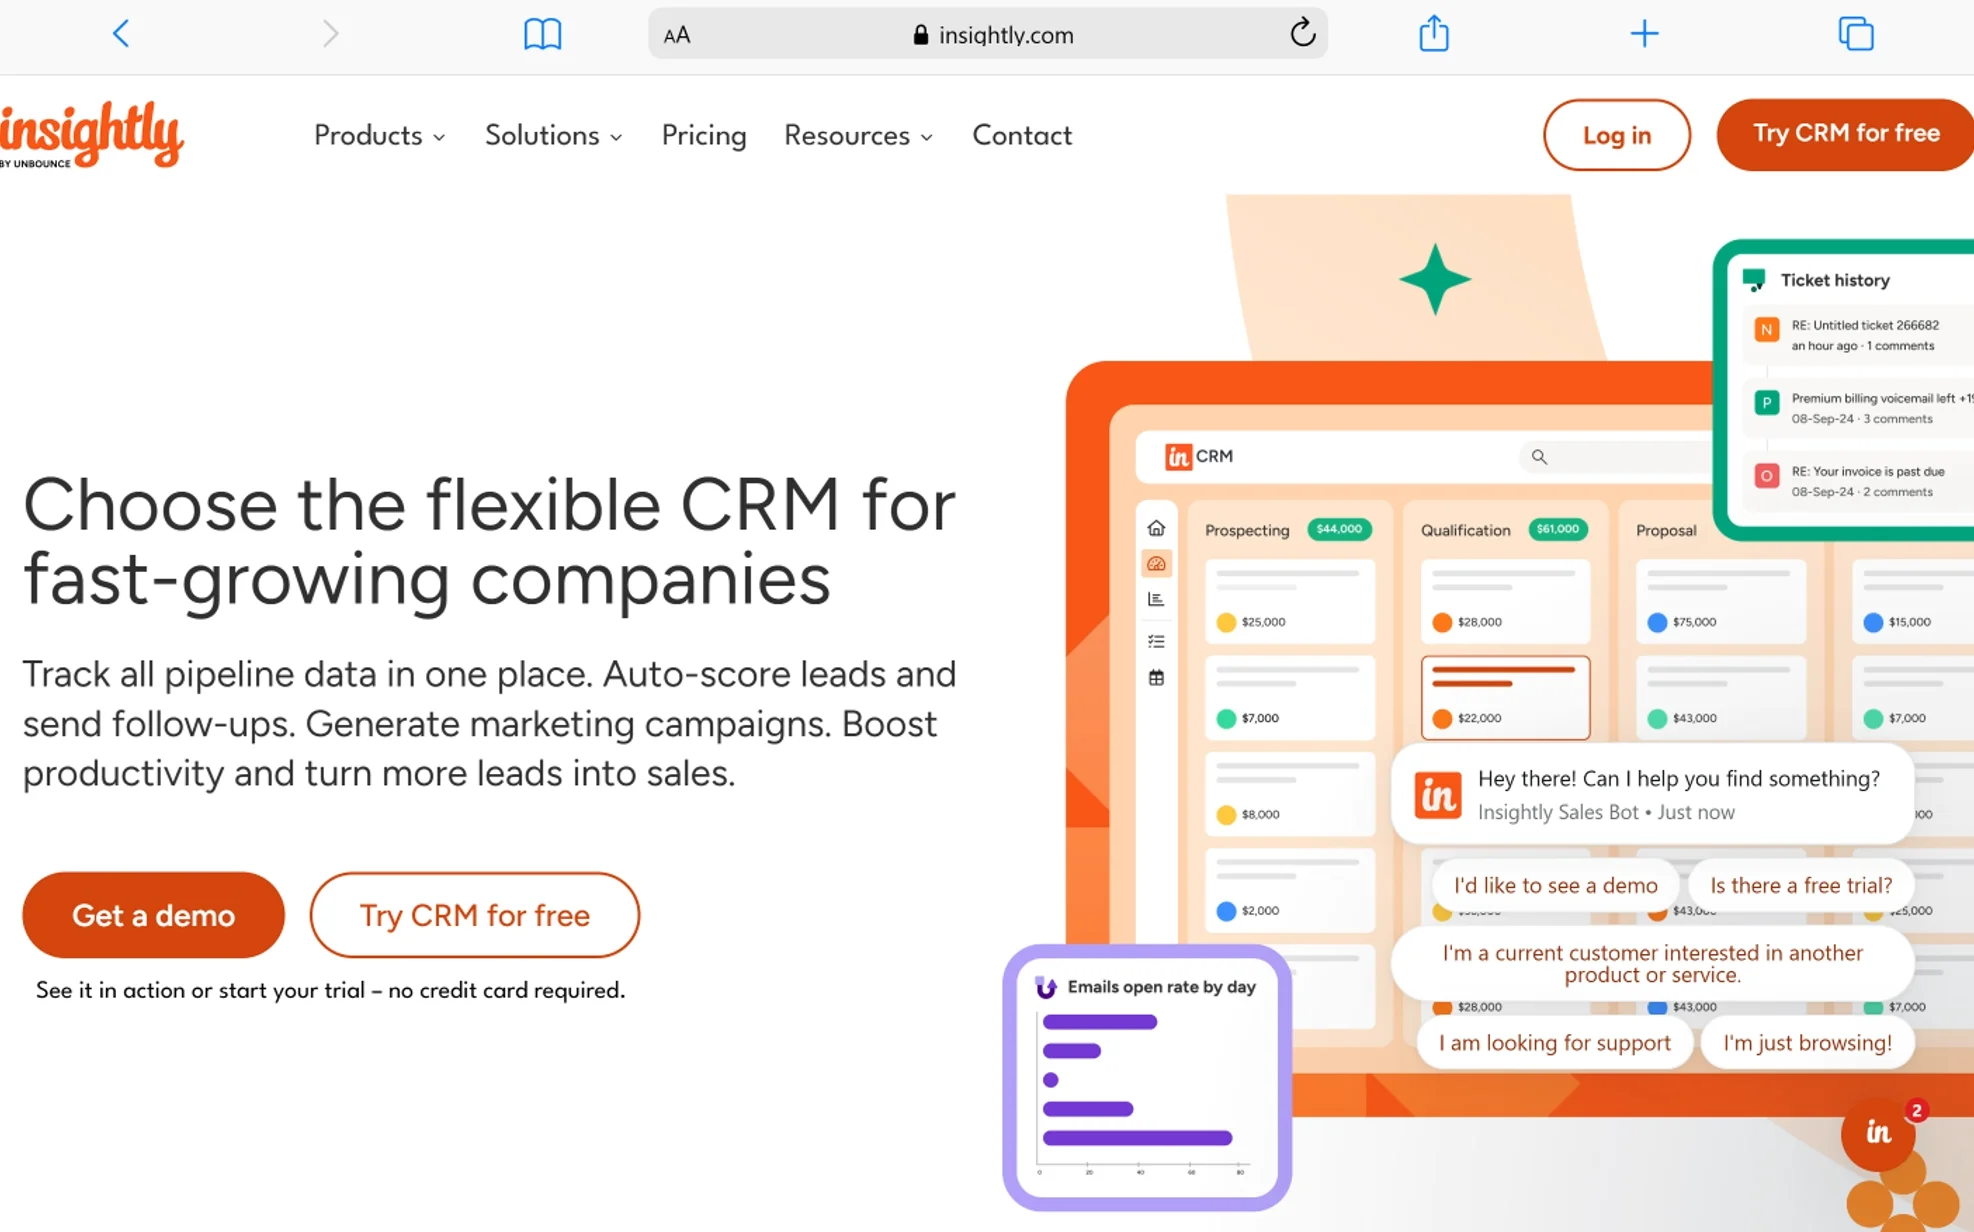The image size is (1974, 1232).
Task: Click 'See it in action' no credit card note
Action: click(330, 990)
